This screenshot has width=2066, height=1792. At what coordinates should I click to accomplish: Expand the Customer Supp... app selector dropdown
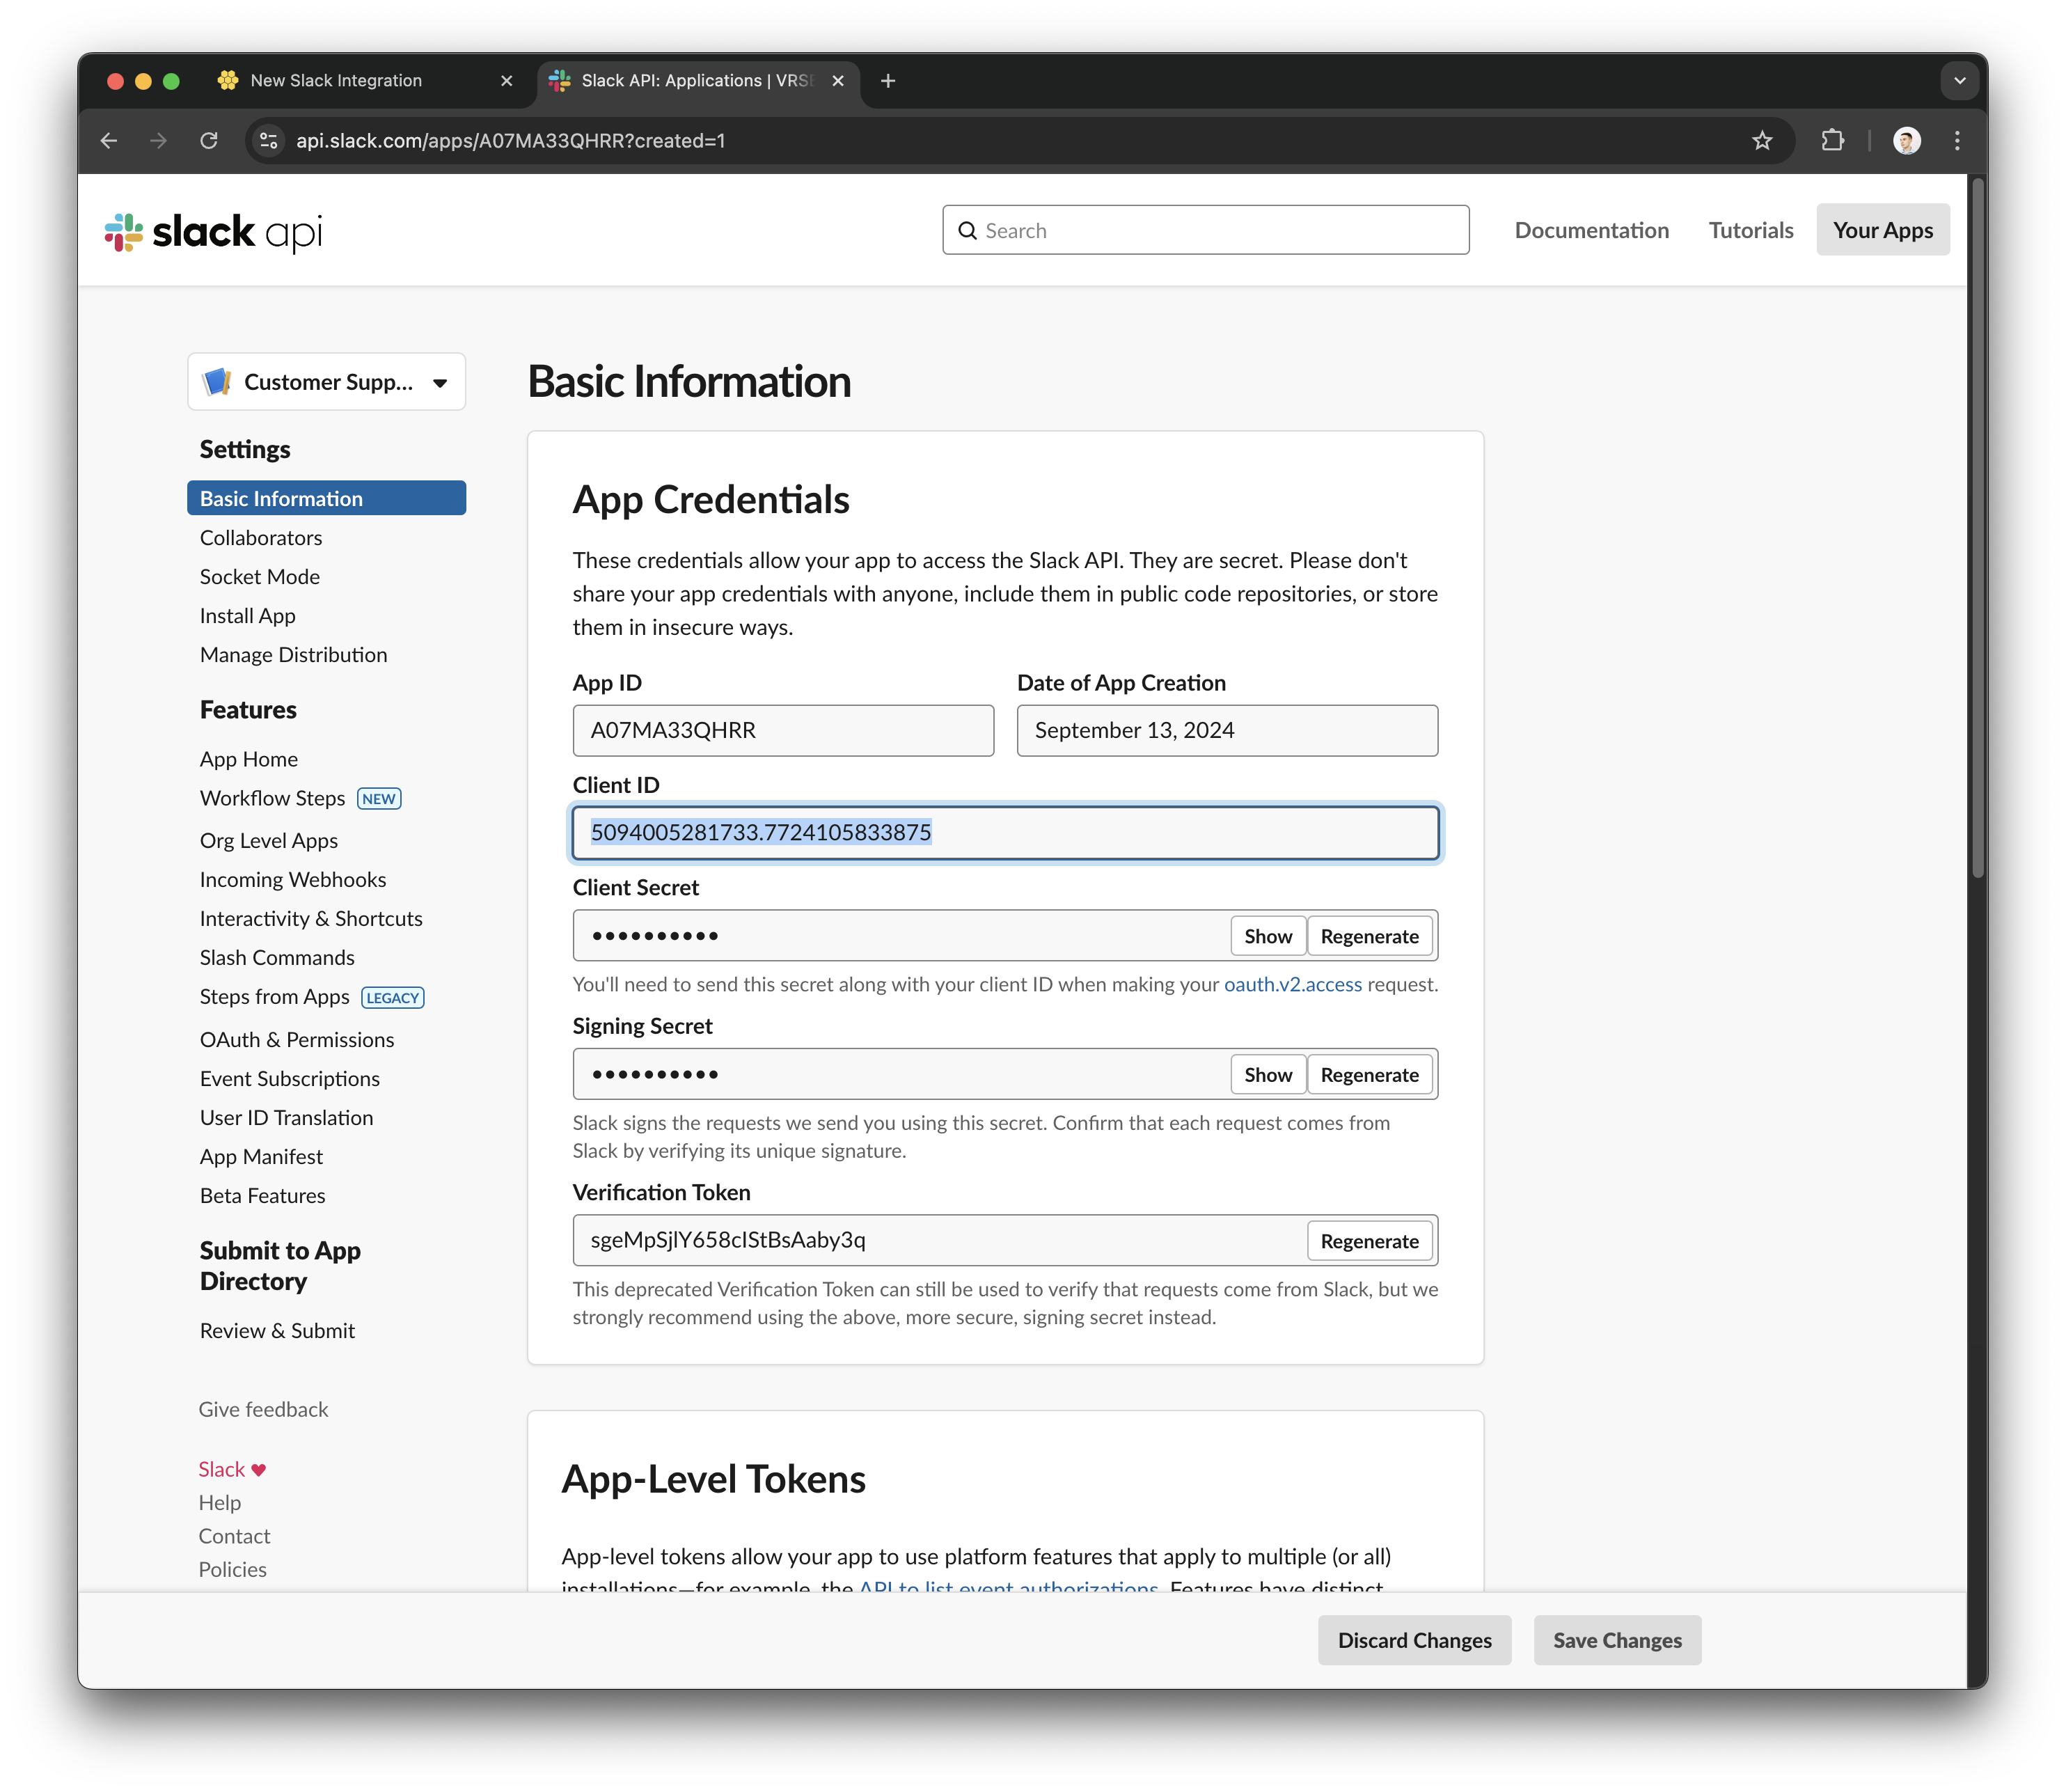click(327, 382)
